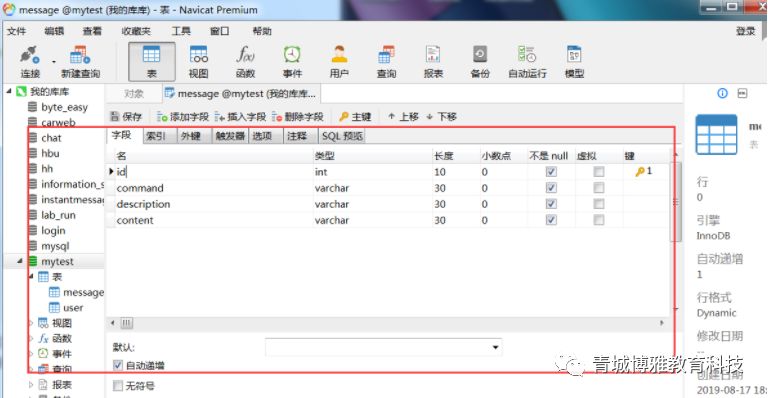Click the key icon in the id row

point(640,171)
